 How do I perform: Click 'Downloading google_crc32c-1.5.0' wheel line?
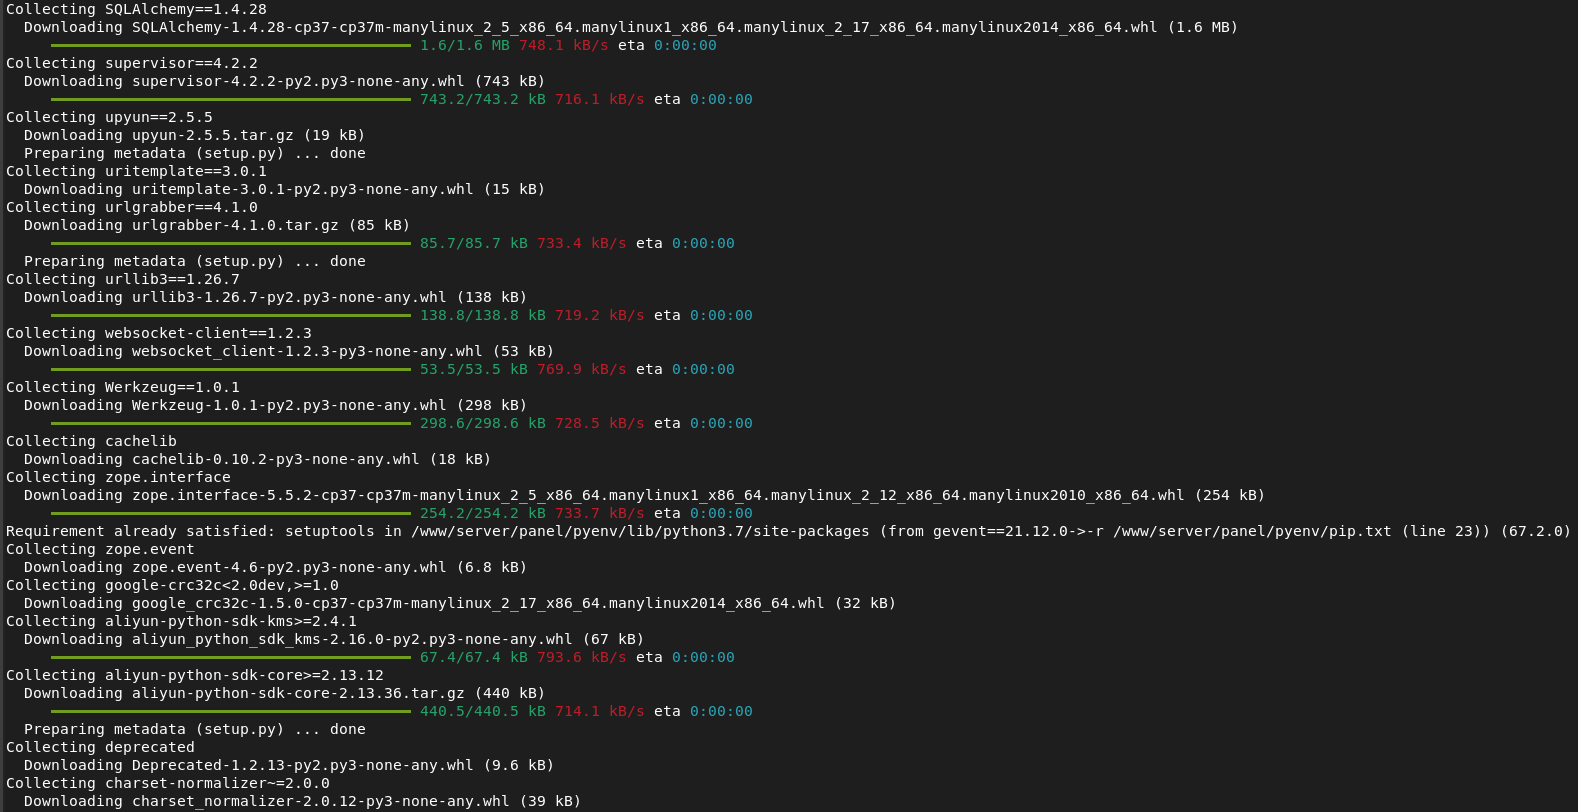click(x=460, y=603)
